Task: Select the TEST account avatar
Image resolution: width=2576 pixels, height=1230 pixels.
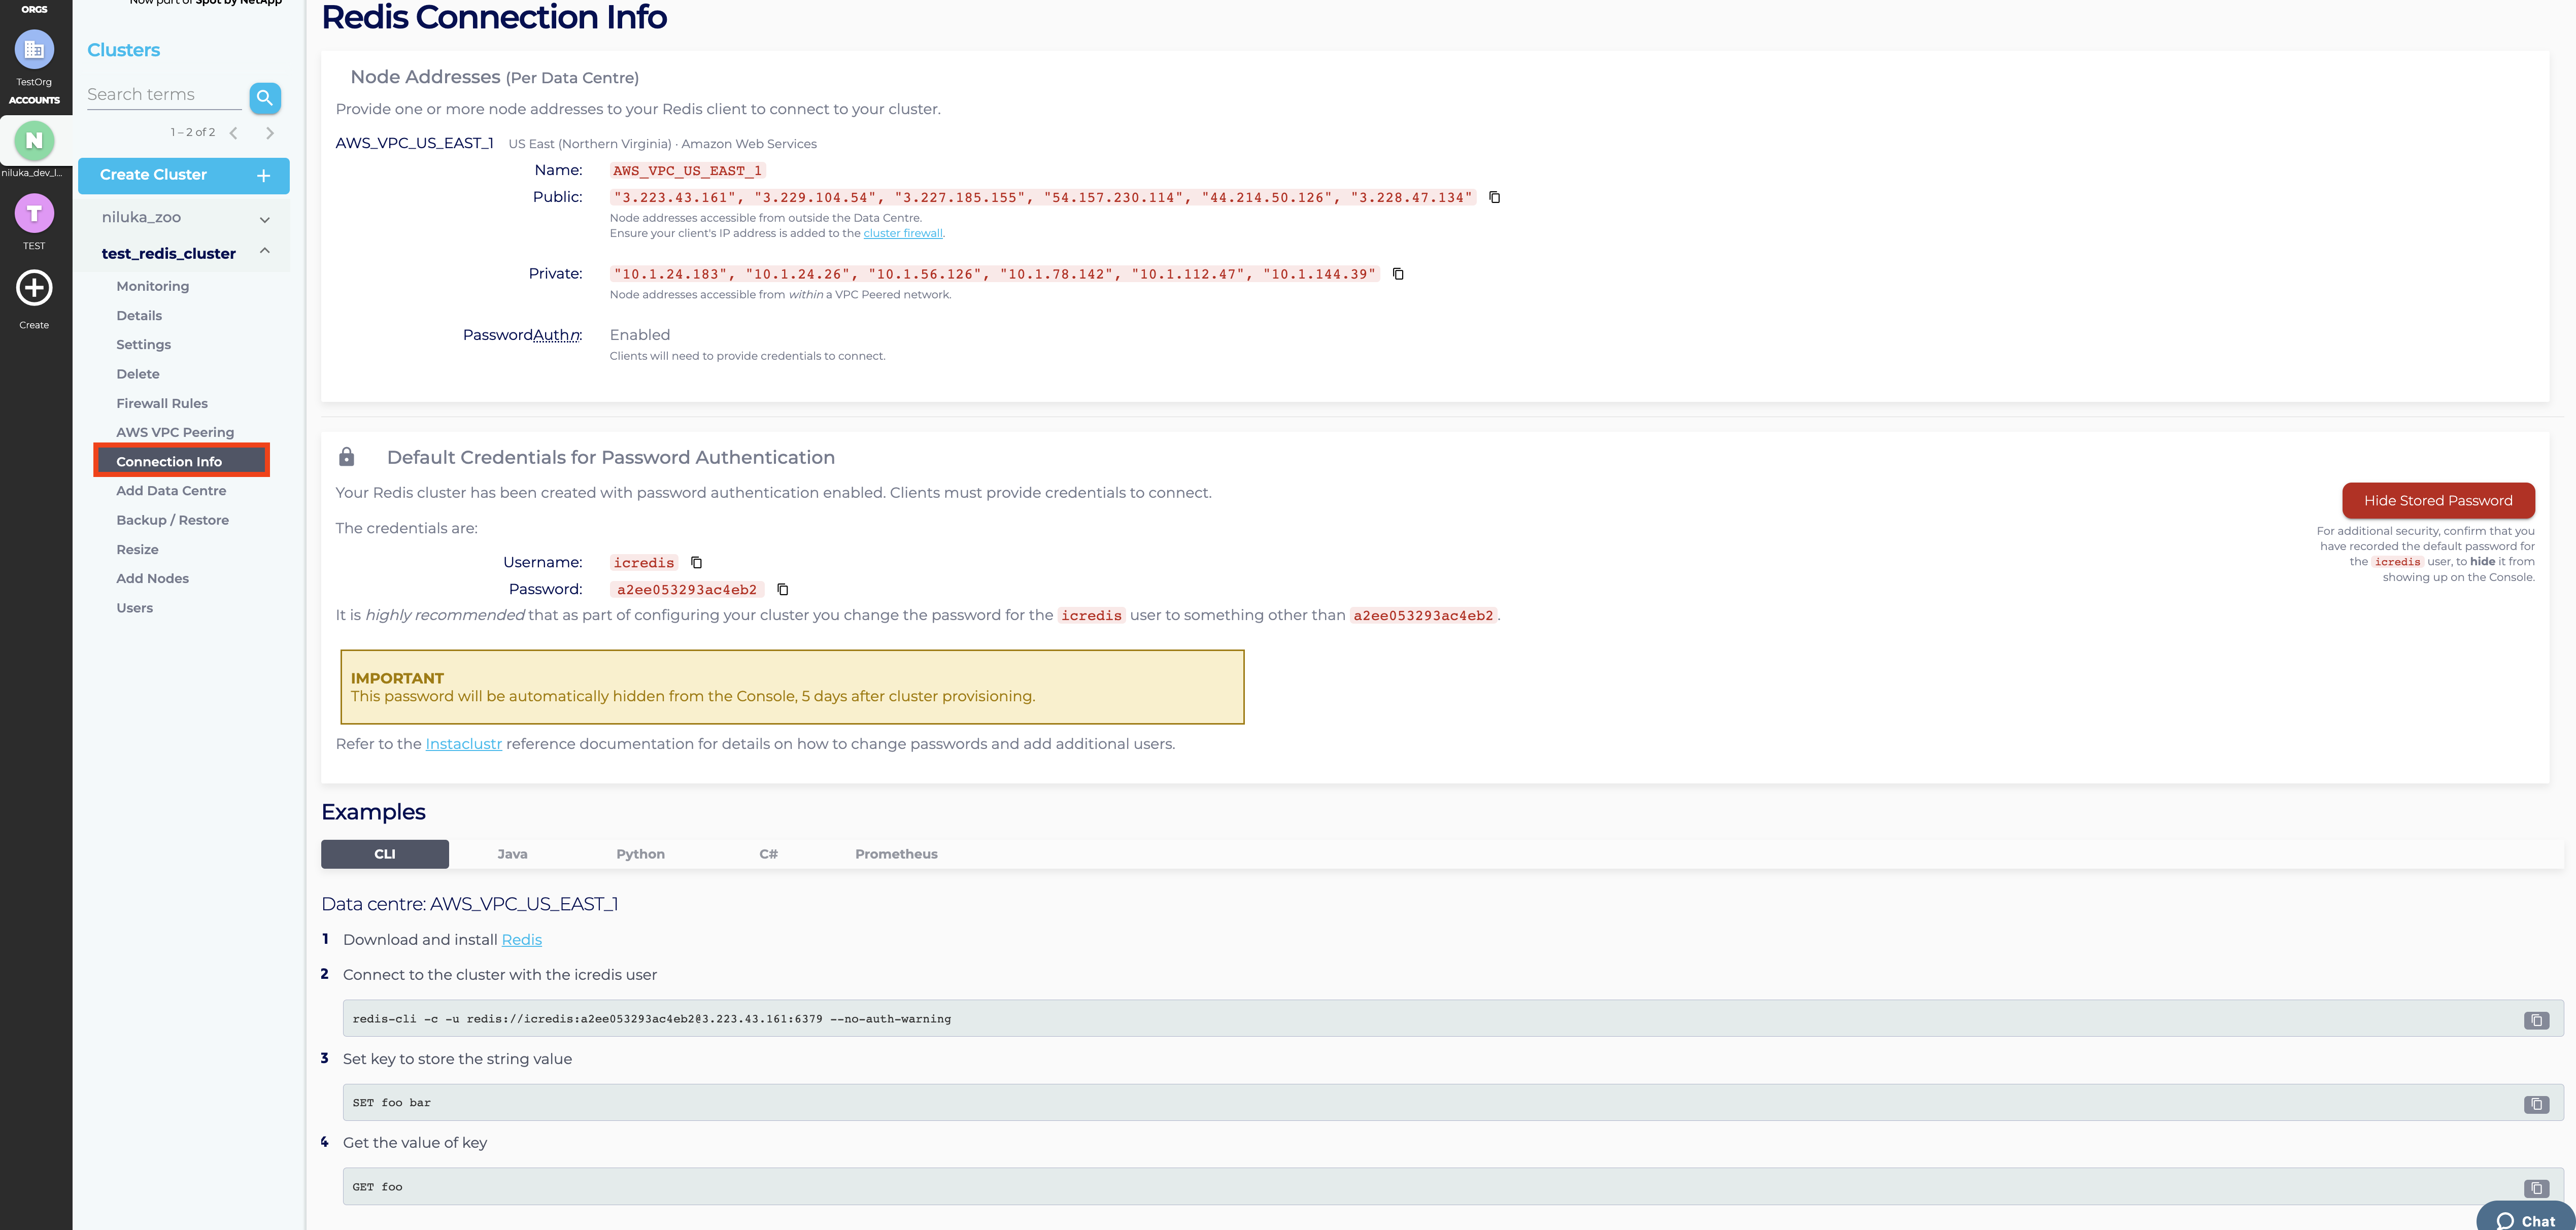Action: point(34,213)
